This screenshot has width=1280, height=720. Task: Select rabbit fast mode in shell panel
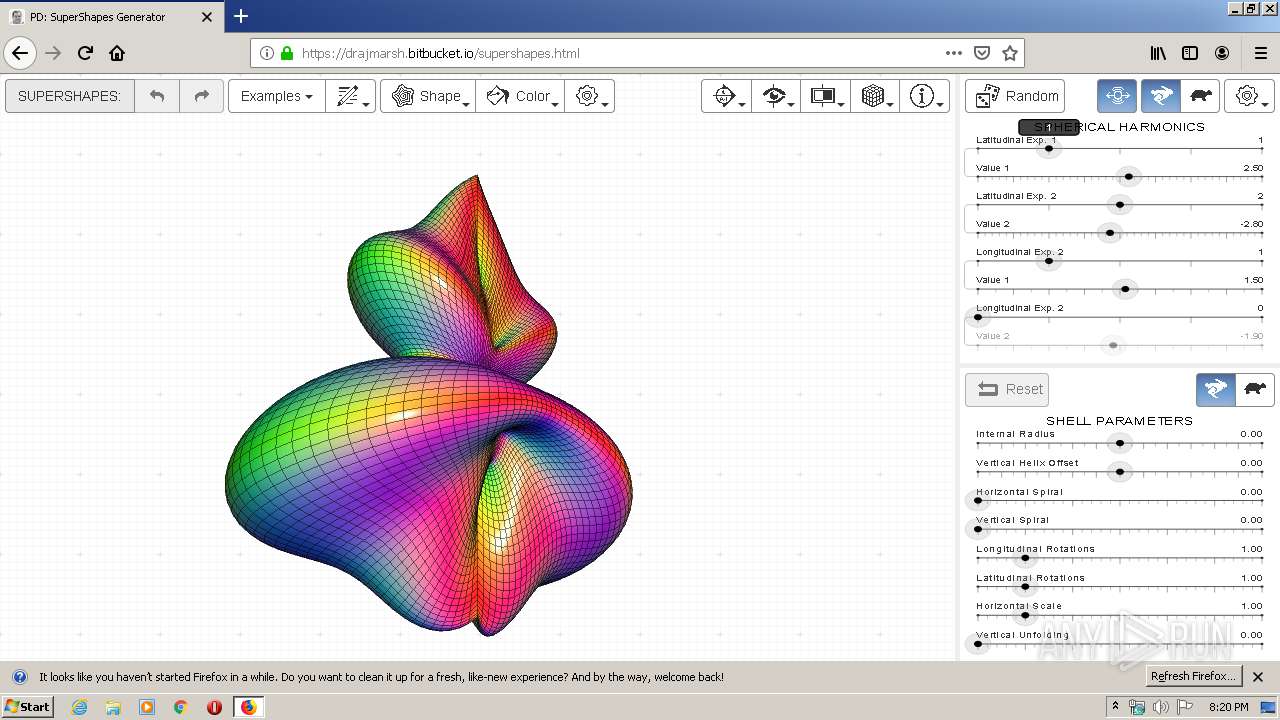pyautogui.click(x=1216, y=389)
